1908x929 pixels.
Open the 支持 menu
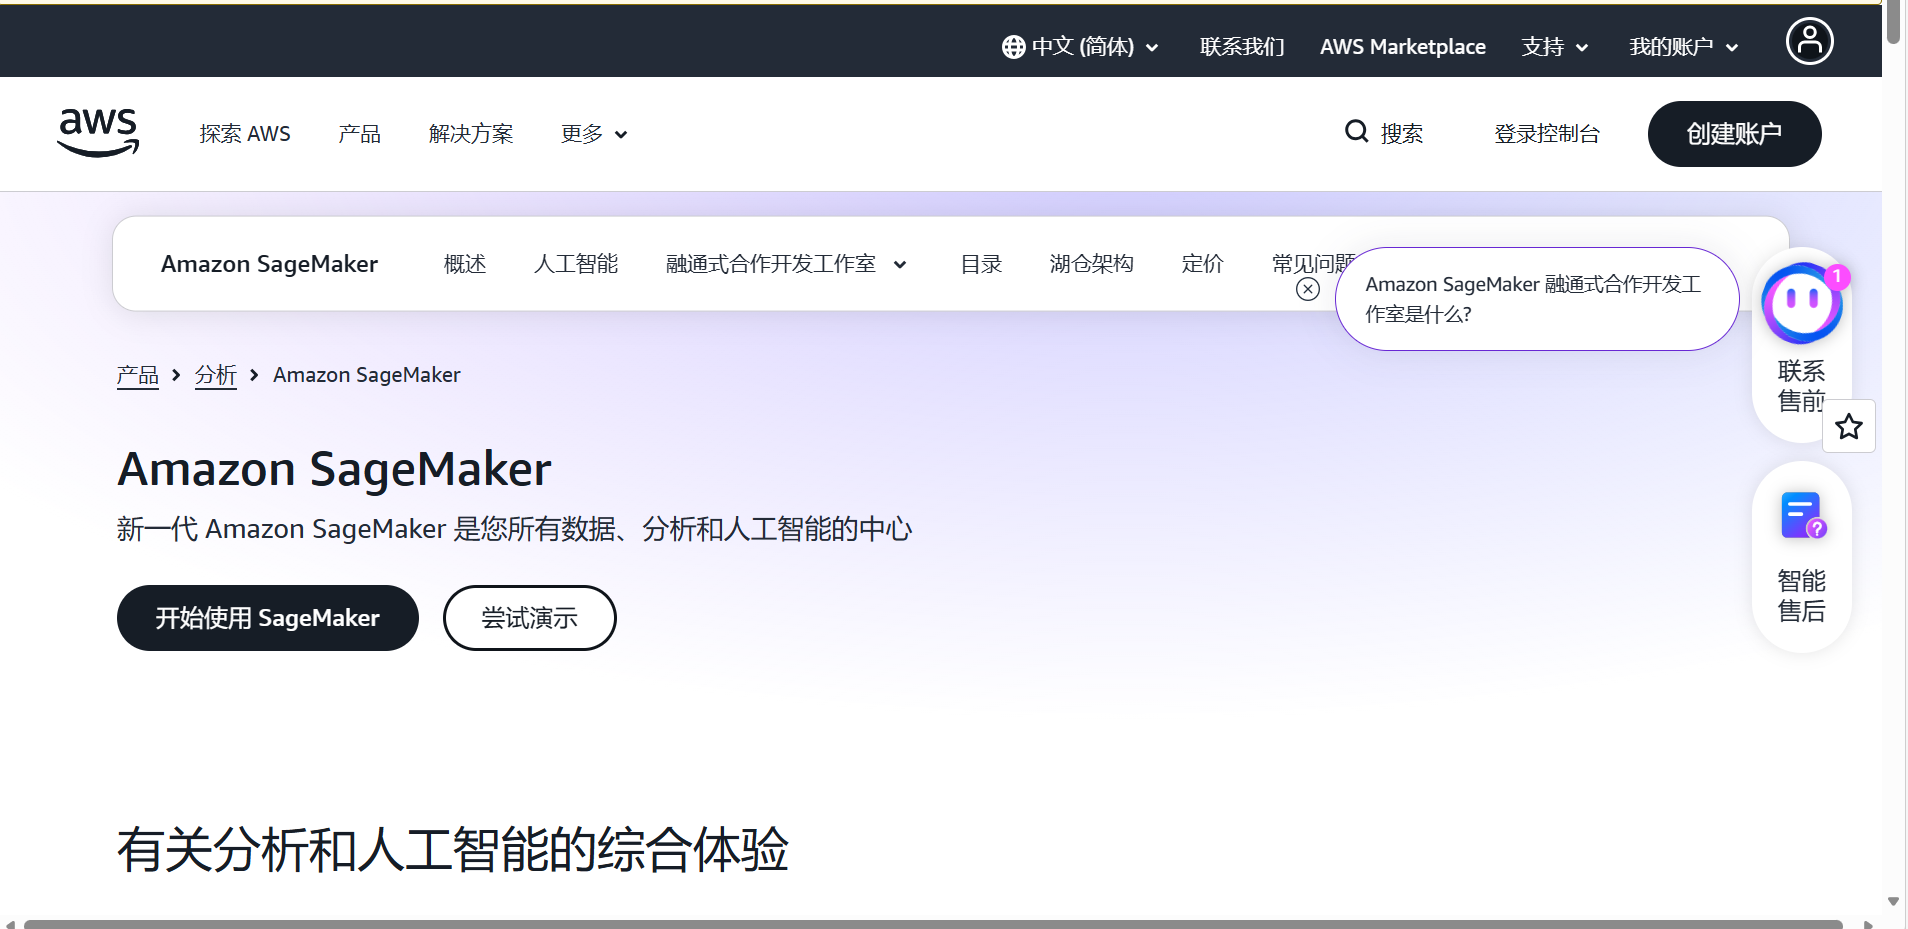click(1554, 46)
